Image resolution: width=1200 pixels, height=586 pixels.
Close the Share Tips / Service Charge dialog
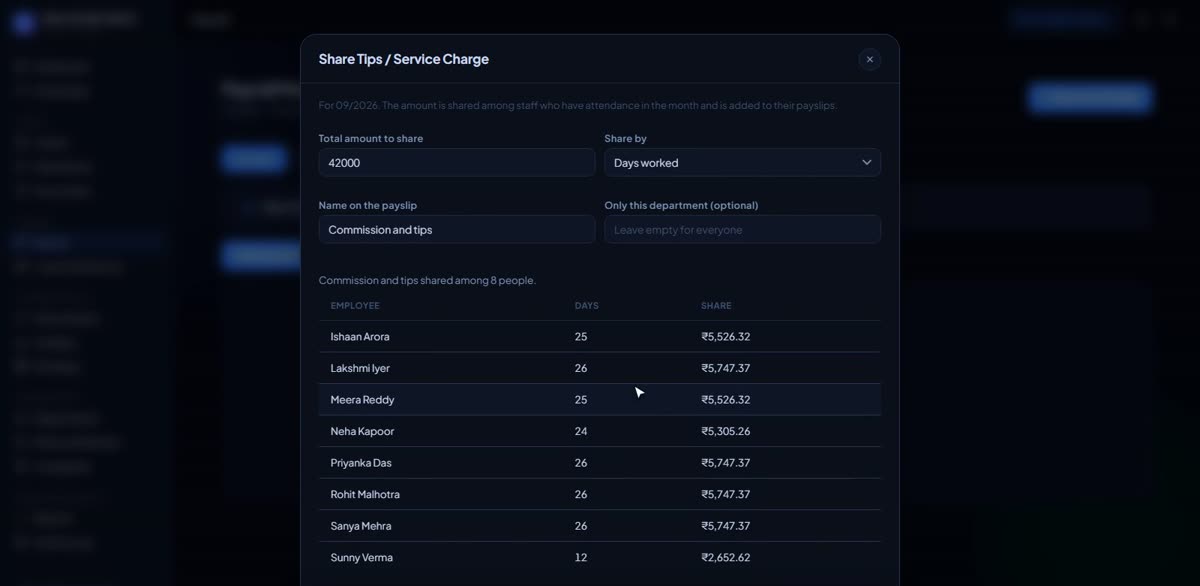pos(869,59)
